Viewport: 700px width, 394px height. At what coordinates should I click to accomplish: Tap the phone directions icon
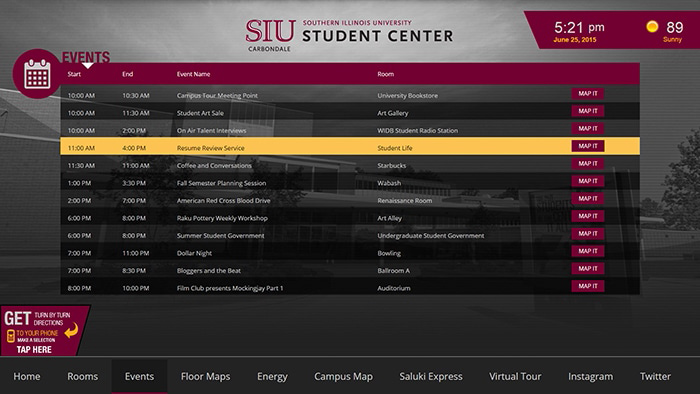(11, 336)
